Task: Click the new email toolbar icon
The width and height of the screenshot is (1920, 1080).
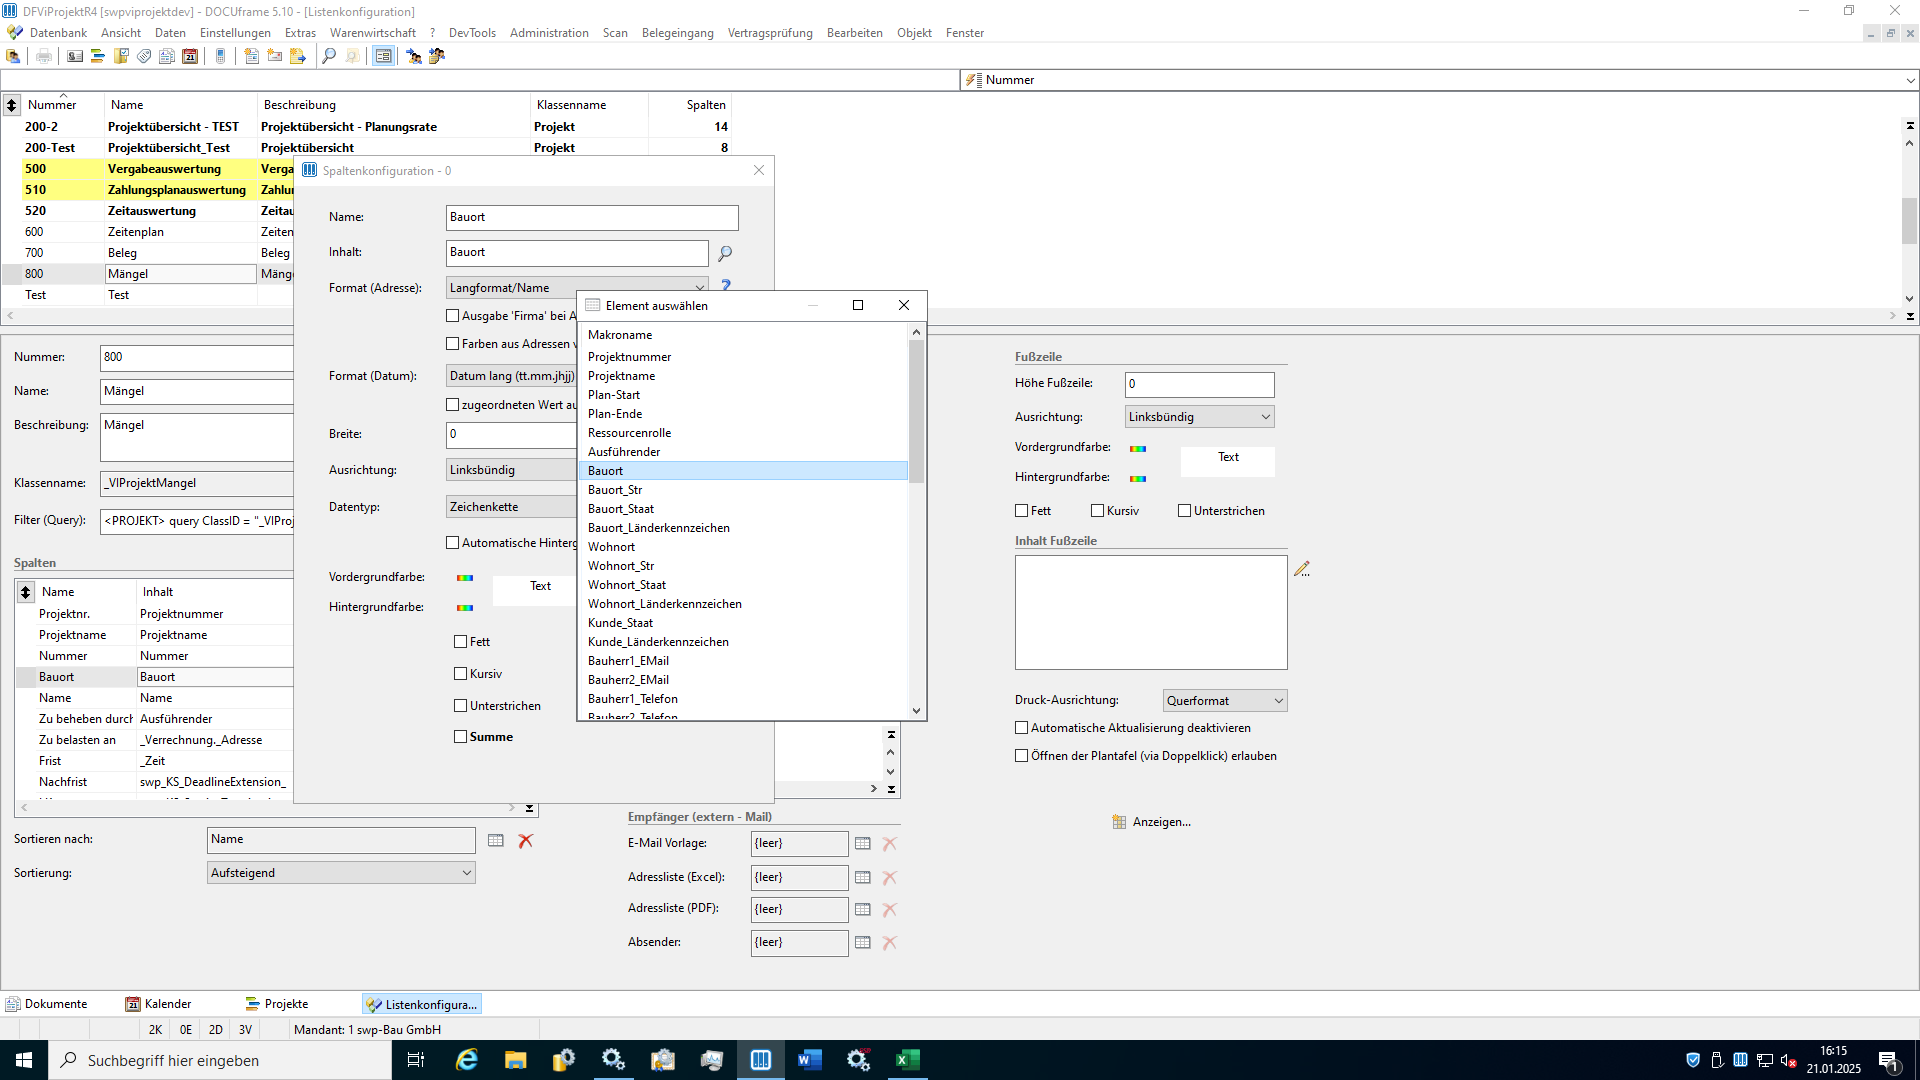Action: (x=275, y=57)
